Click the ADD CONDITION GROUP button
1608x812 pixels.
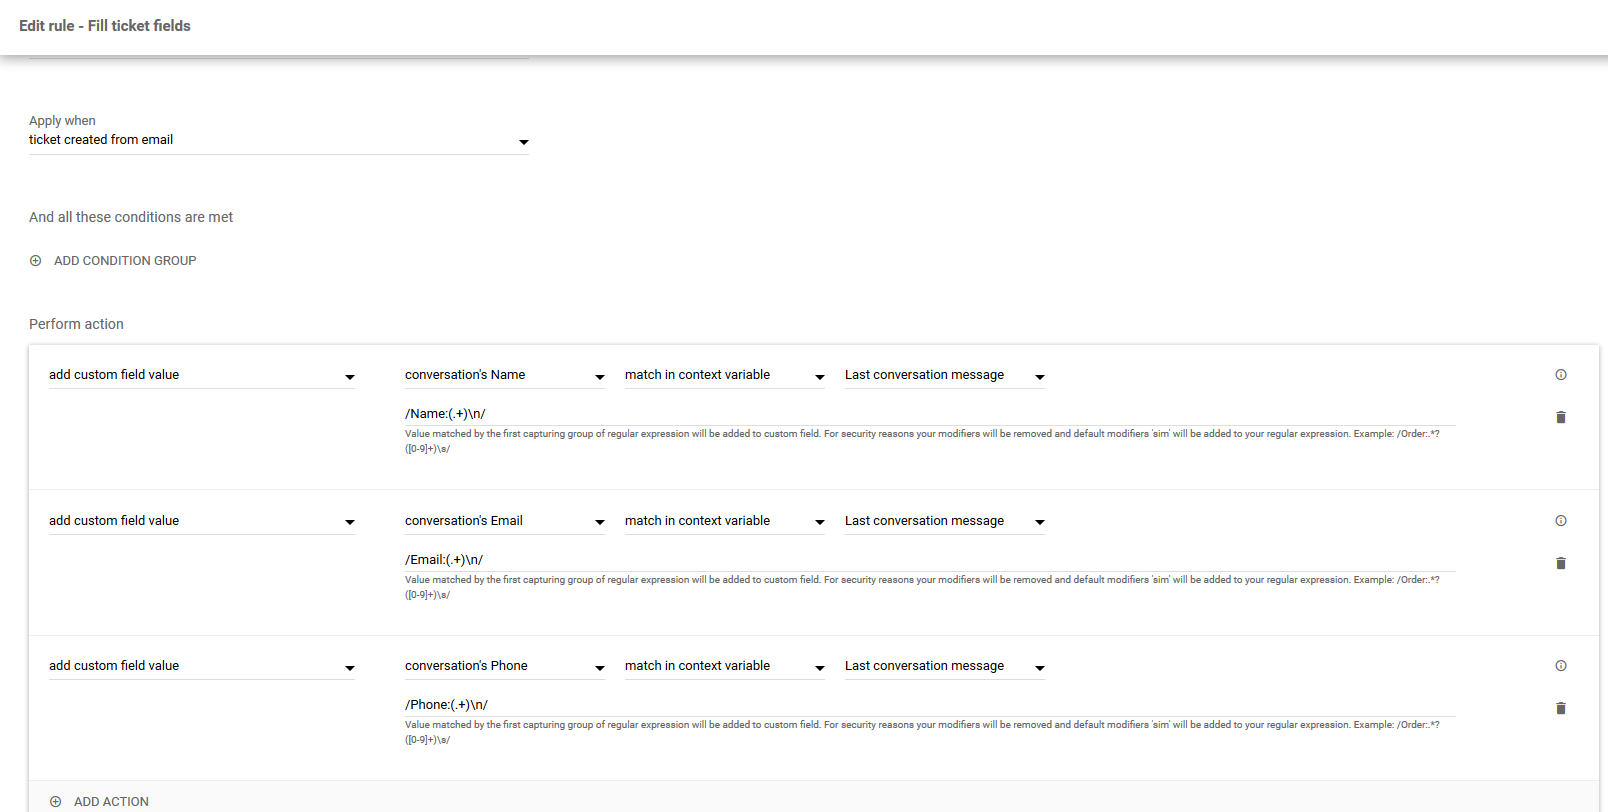pyautogui.click(x=124, y=261)
